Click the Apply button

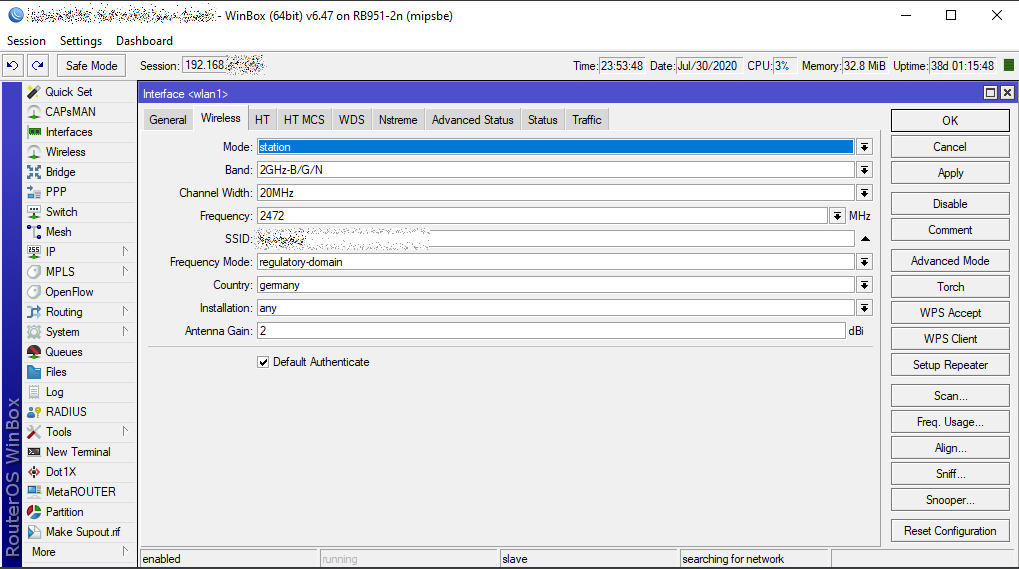pyautogui.click(x=950, y=173)
